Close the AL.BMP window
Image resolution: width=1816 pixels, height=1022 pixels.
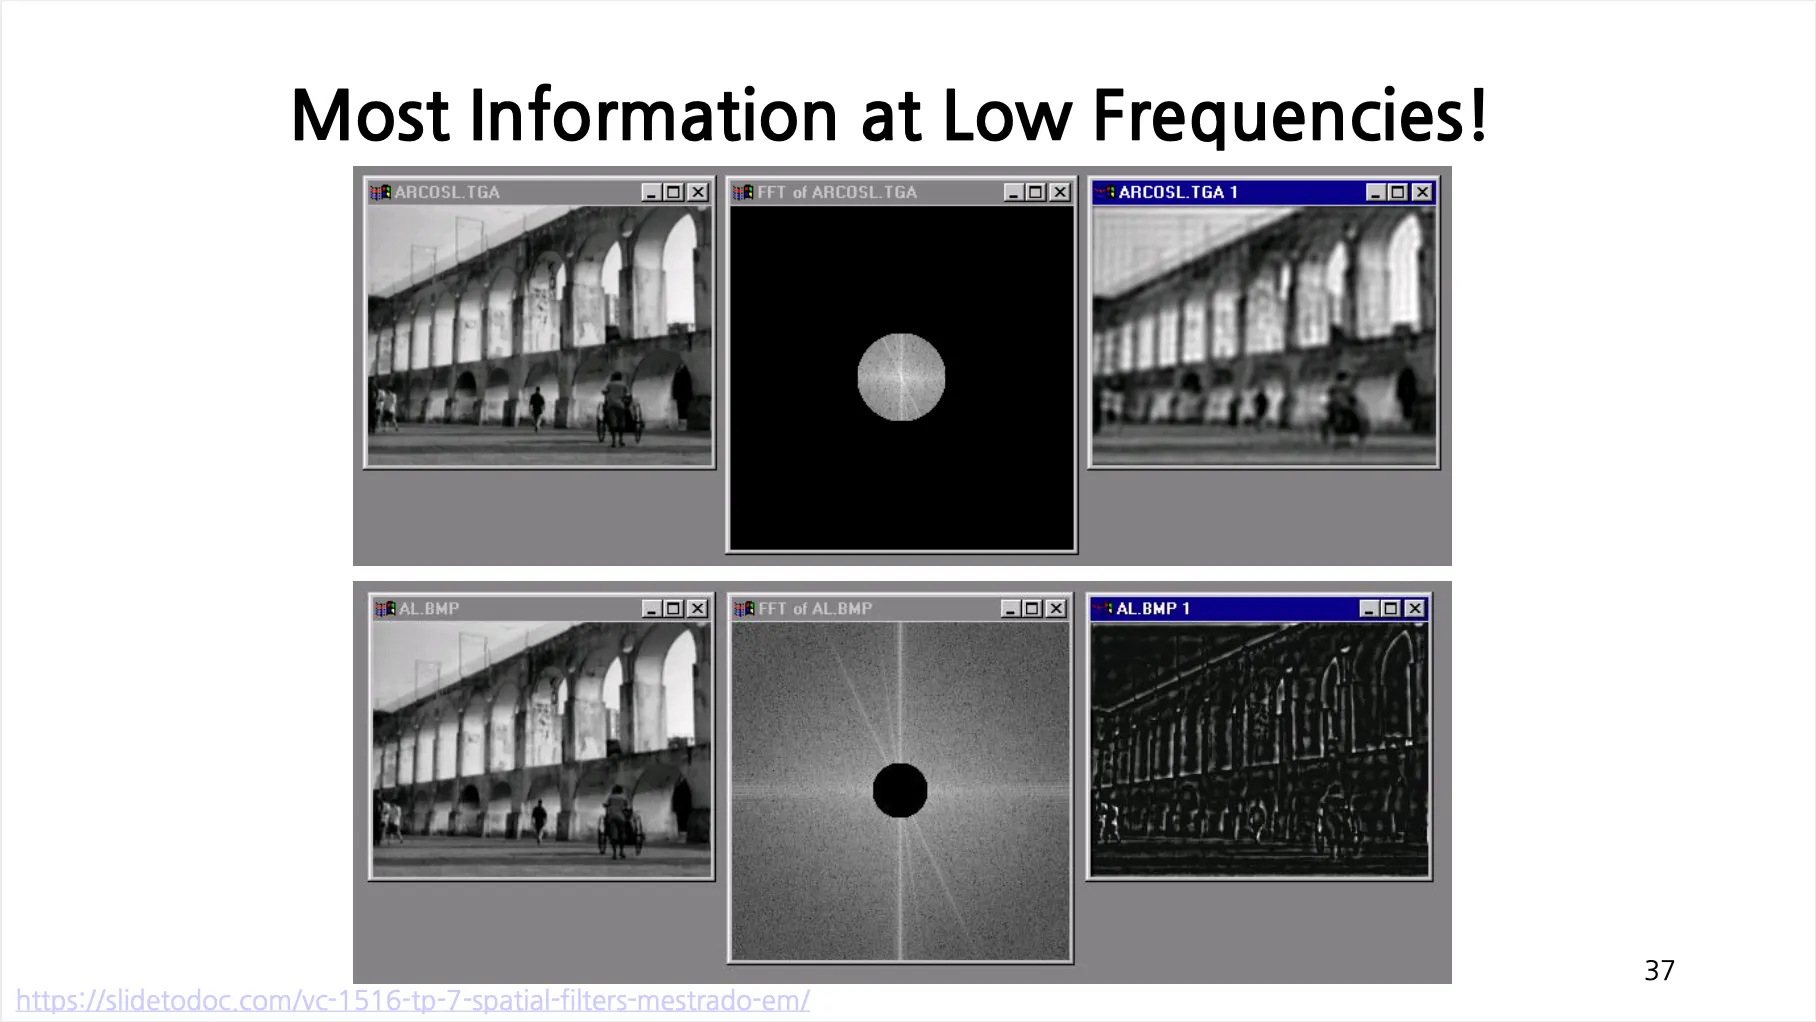tap(698, 608)
